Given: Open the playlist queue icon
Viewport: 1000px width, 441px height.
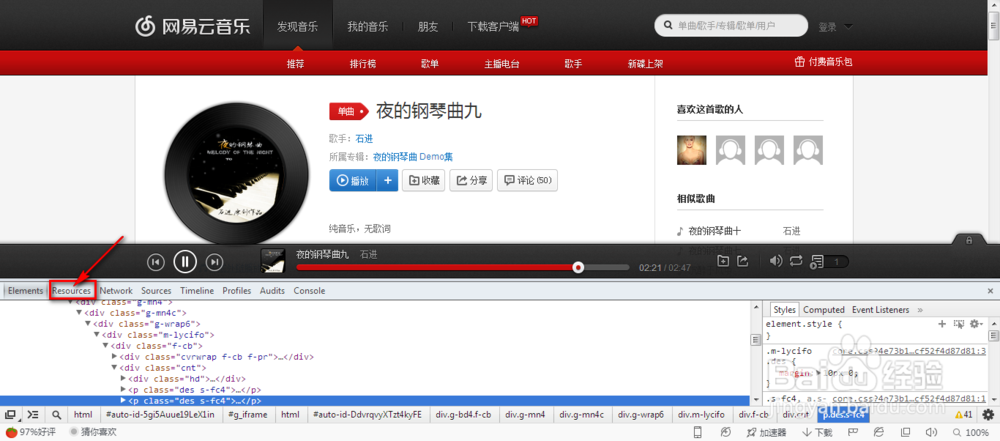Looking at the screenshot, I should 817,261.
